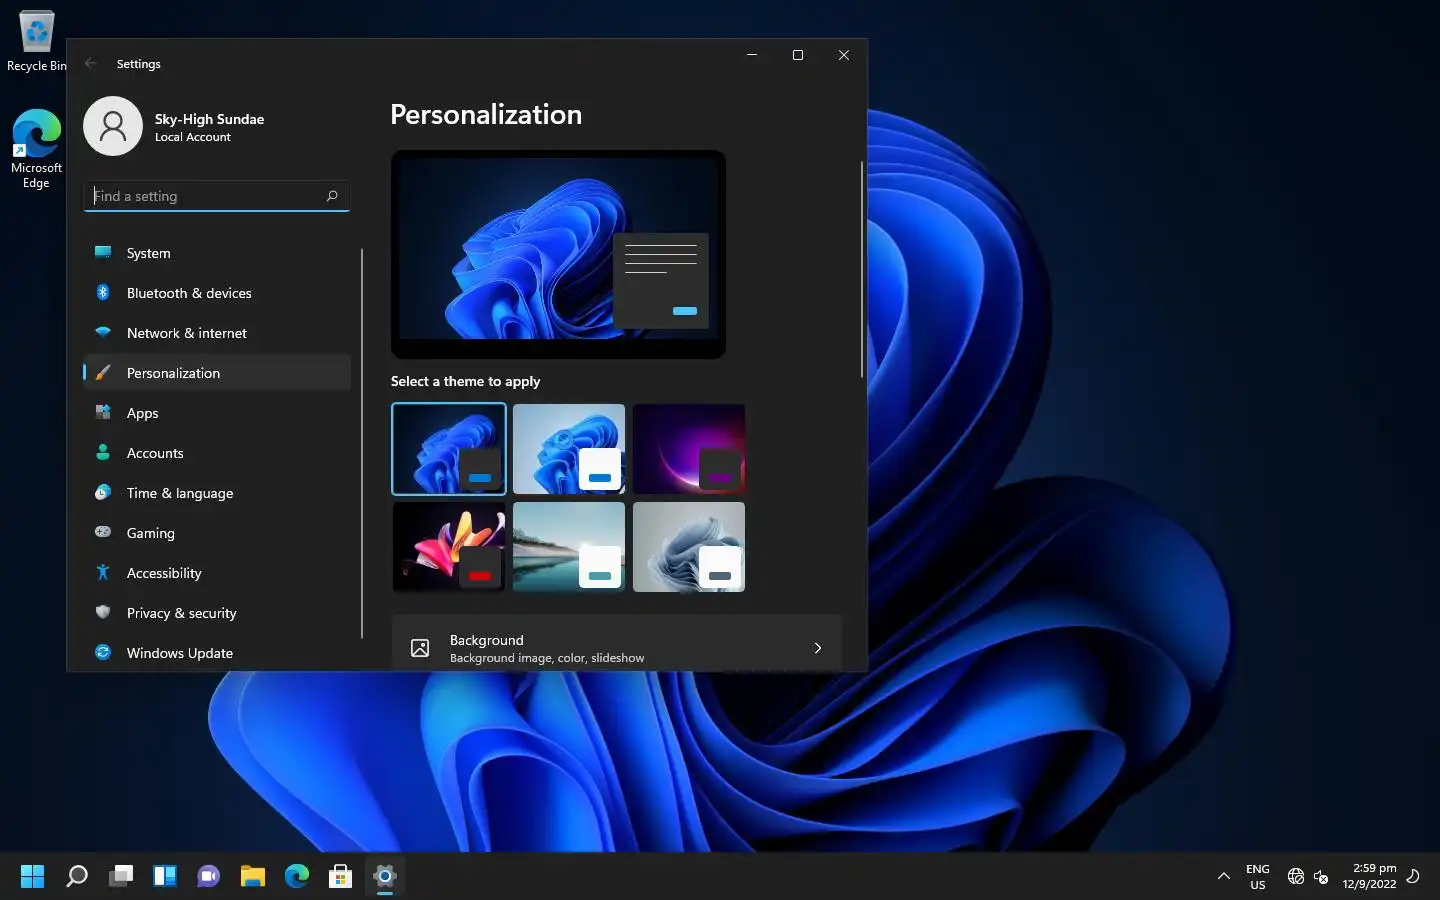
Task: Show hidden system tray icons
Action: pos(1223,877)
